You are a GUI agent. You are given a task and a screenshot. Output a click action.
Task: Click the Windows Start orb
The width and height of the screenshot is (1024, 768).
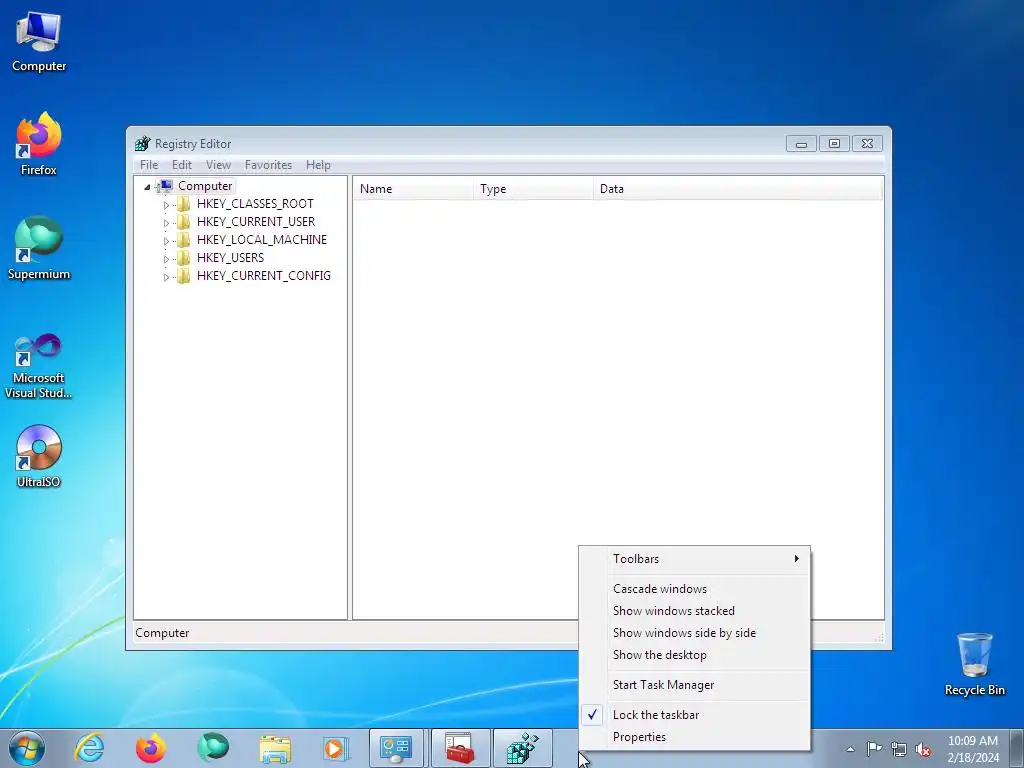(x=27, y=748)
